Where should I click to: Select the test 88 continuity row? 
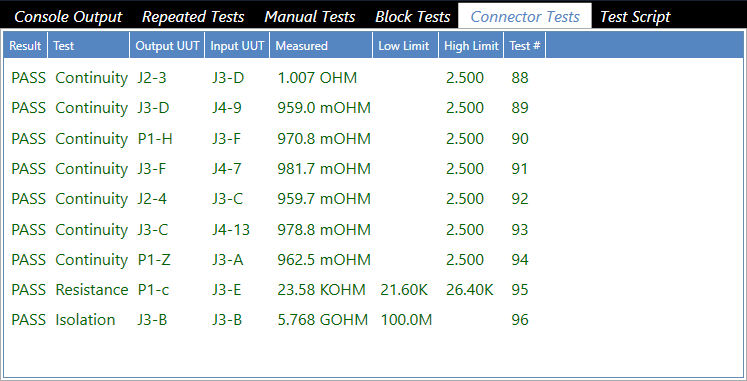[x=373, y=78]
